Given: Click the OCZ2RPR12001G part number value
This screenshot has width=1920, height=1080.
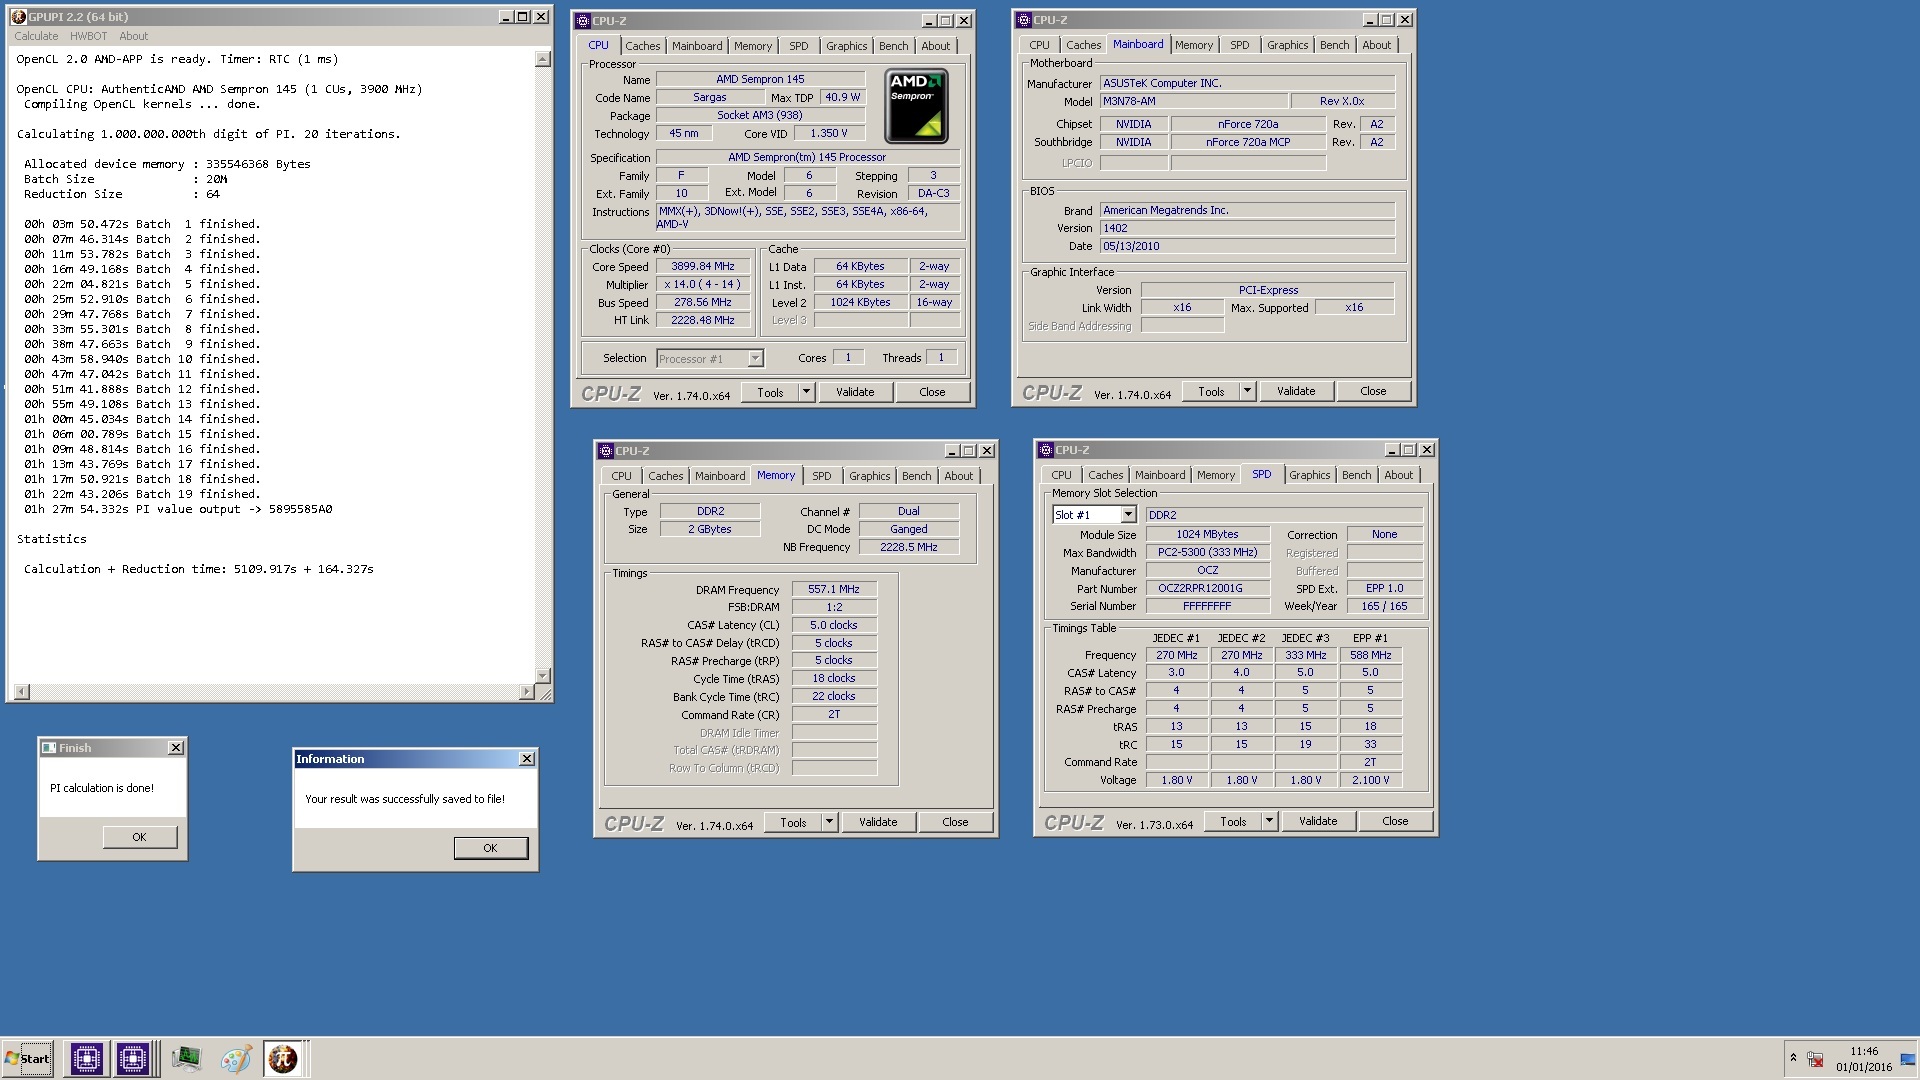Looking at the screenshot, I should point(1207,588).
